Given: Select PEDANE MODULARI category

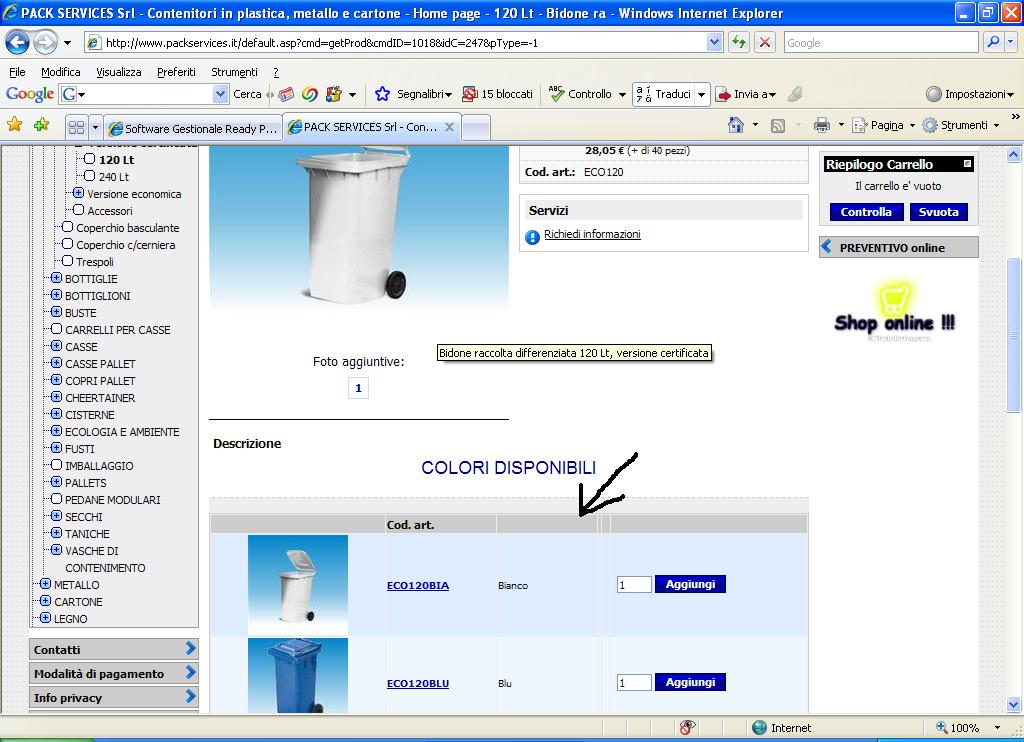Looking at the screenshot, I should [x=112, y=500].
